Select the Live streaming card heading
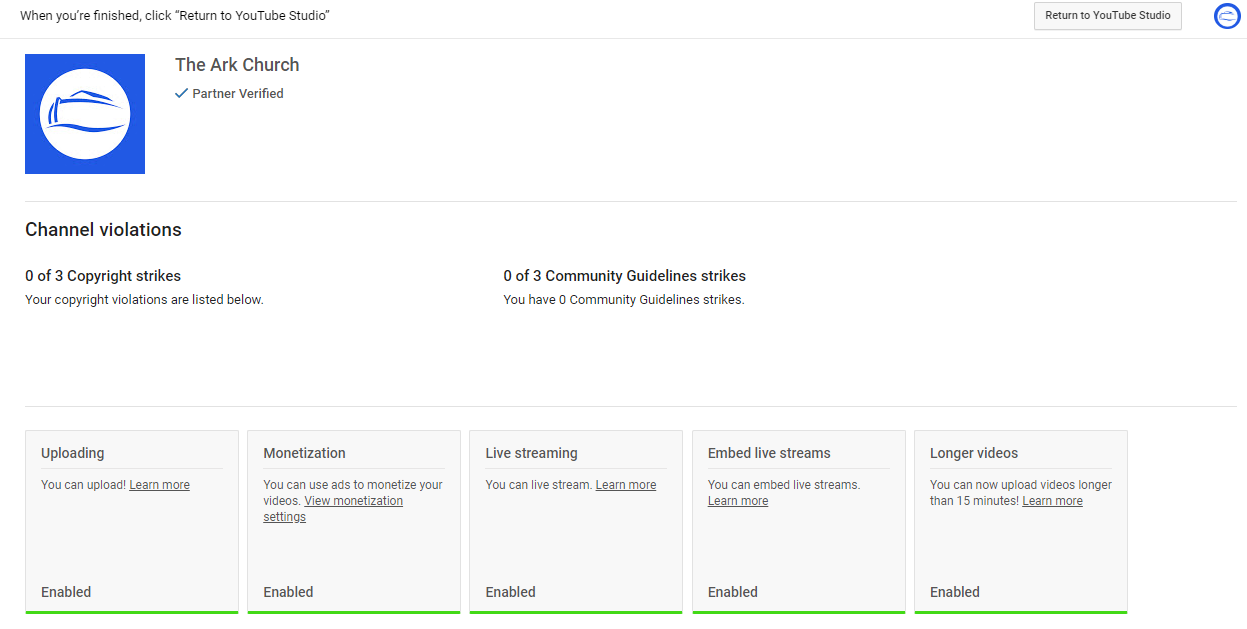The height and width of the screenshot is (629, 1247). 531,453
